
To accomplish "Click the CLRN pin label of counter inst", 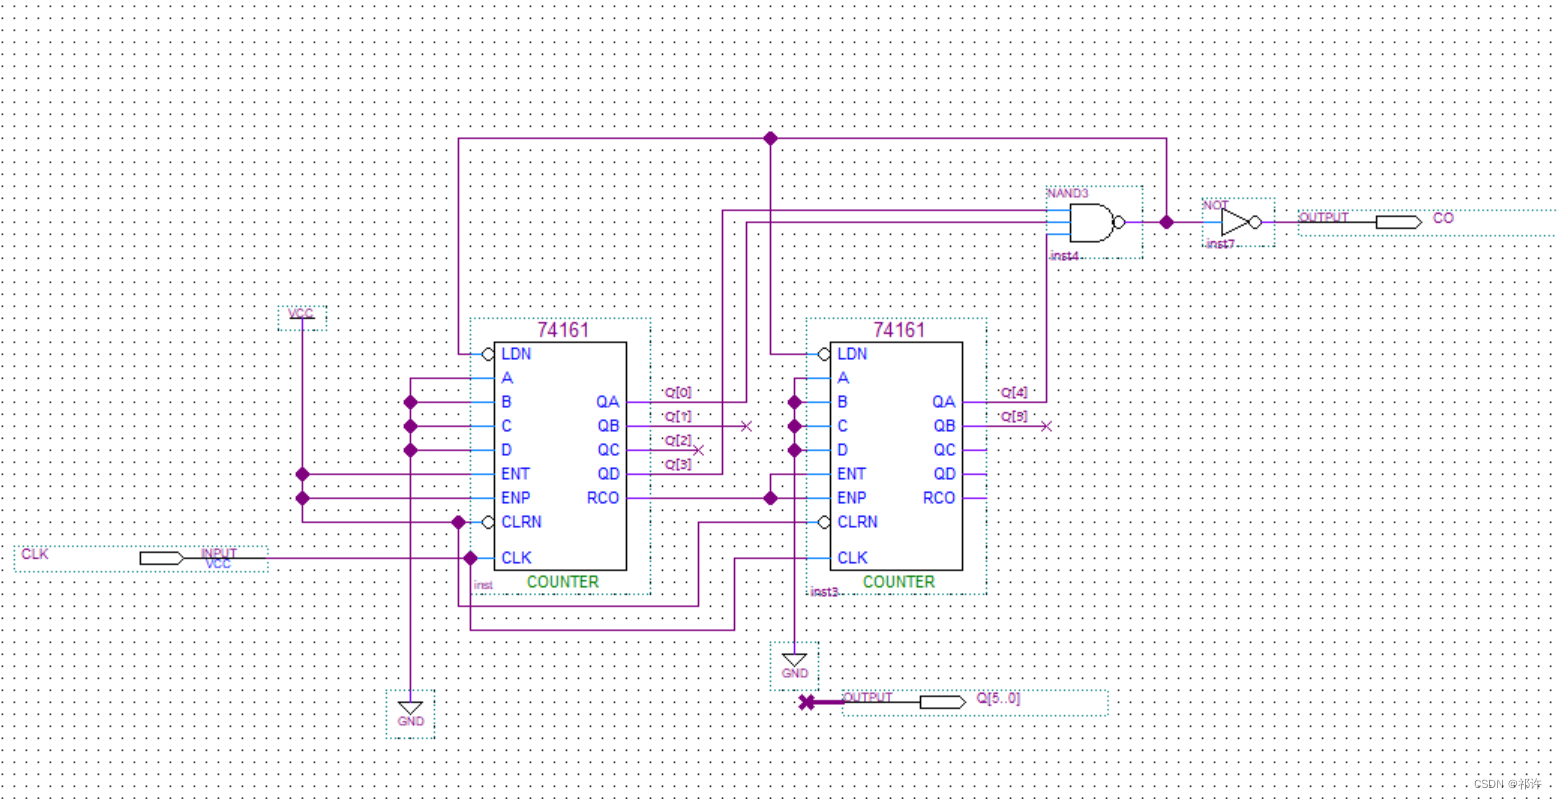I will pos(521,522).
